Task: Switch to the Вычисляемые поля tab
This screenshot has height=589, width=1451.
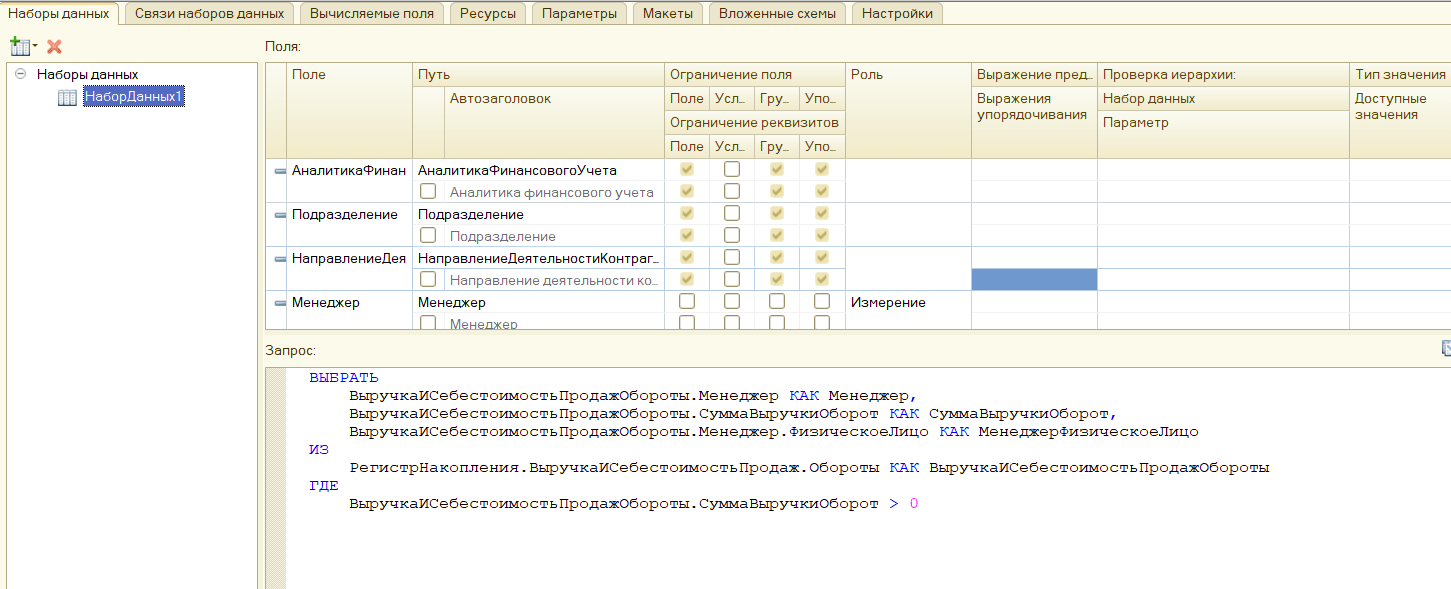Action: click(x=371, y=13)
